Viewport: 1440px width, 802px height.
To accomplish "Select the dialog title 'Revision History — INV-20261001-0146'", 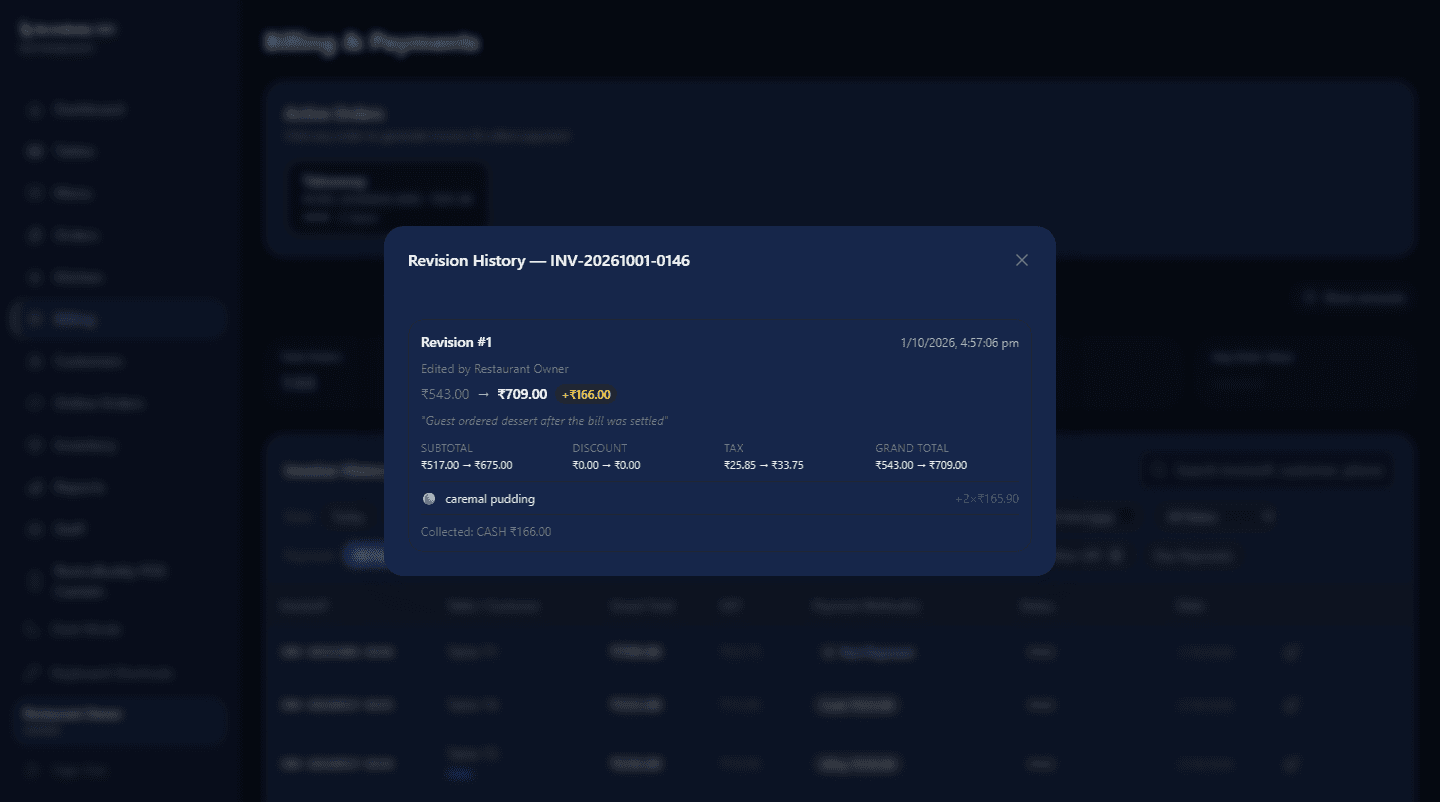I will tap(549, 261).
